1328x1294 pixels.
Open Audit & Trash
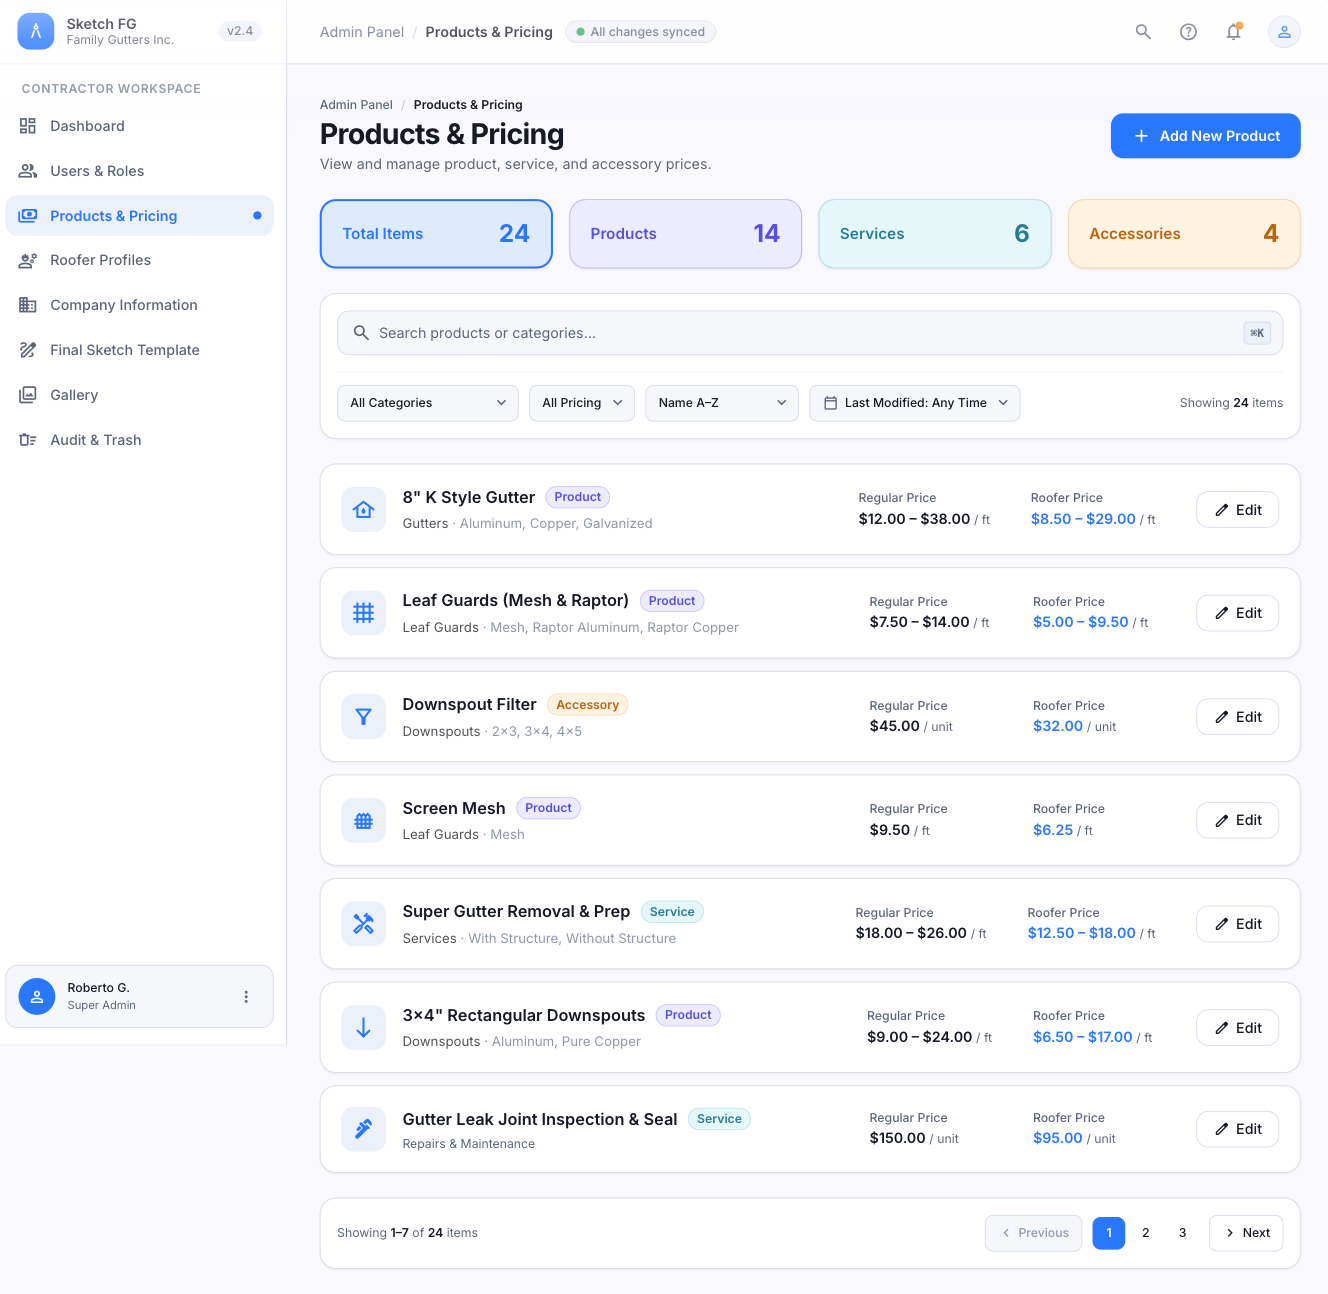(x=139, y=440)
